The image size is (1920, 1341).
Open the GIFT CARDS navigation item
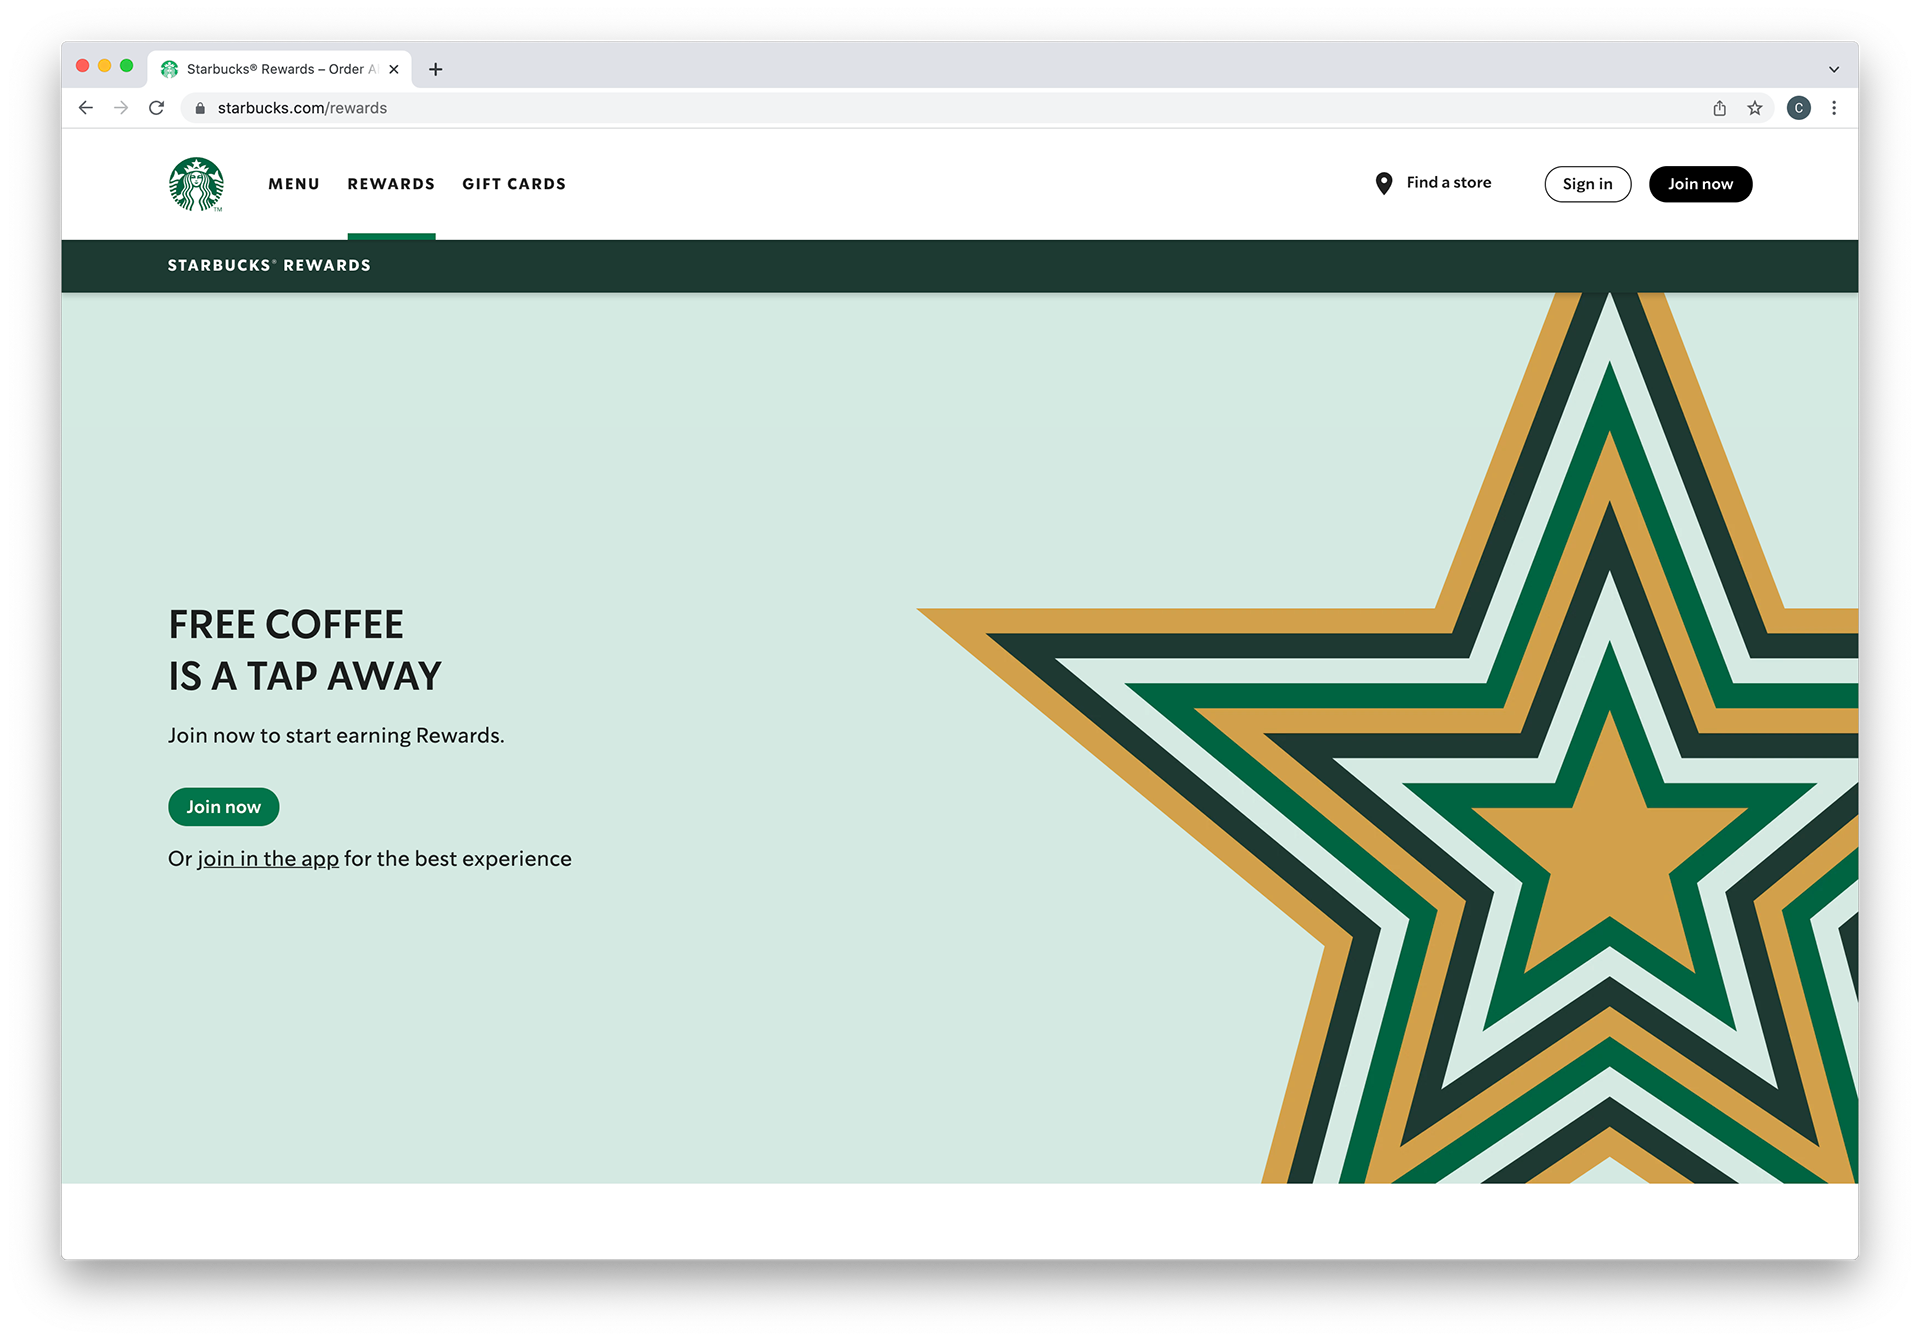(x=514, y=184)
